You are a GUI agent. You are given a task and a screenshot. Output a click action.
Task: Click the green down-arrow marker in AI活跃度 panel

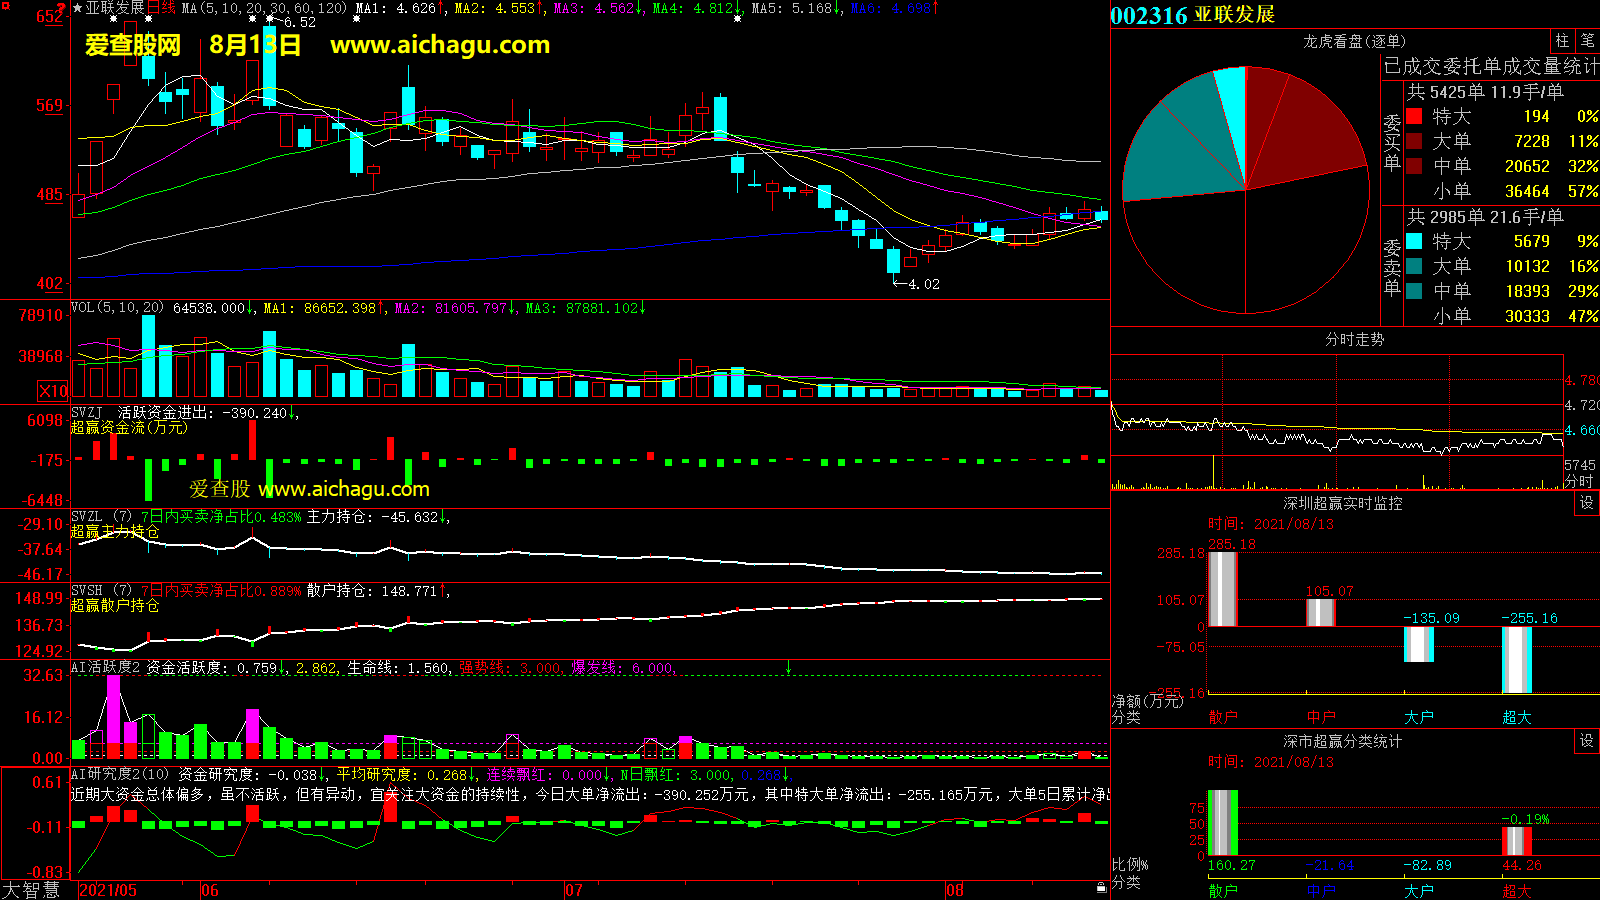788,667
